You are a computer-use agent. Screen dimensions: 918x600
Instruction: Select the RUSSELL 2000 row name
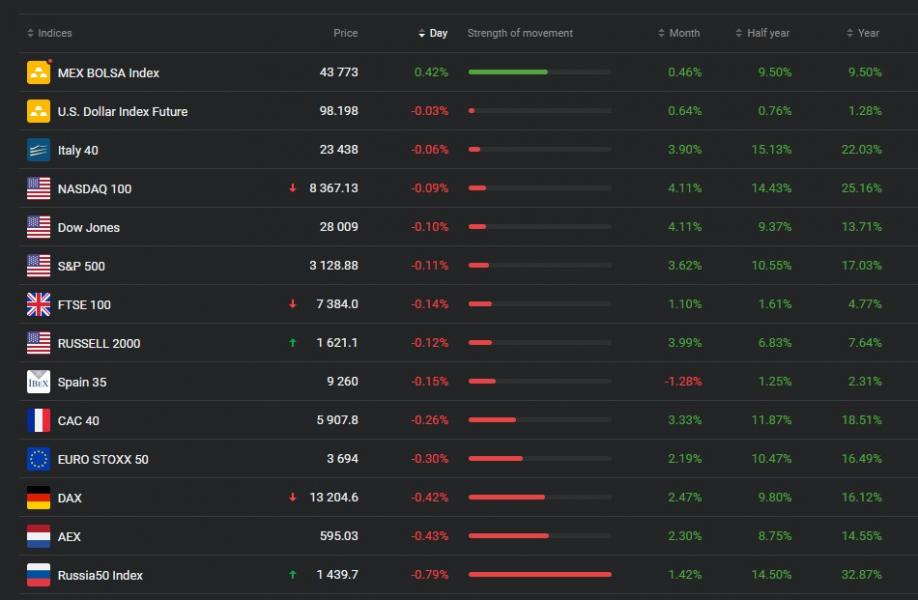(x=99, y=343)
